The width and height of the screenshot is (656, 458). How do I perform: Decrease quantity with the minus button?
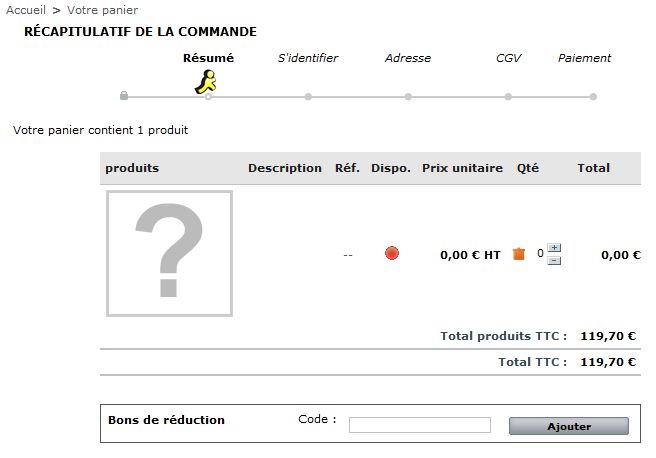click(x=554, y=261)
